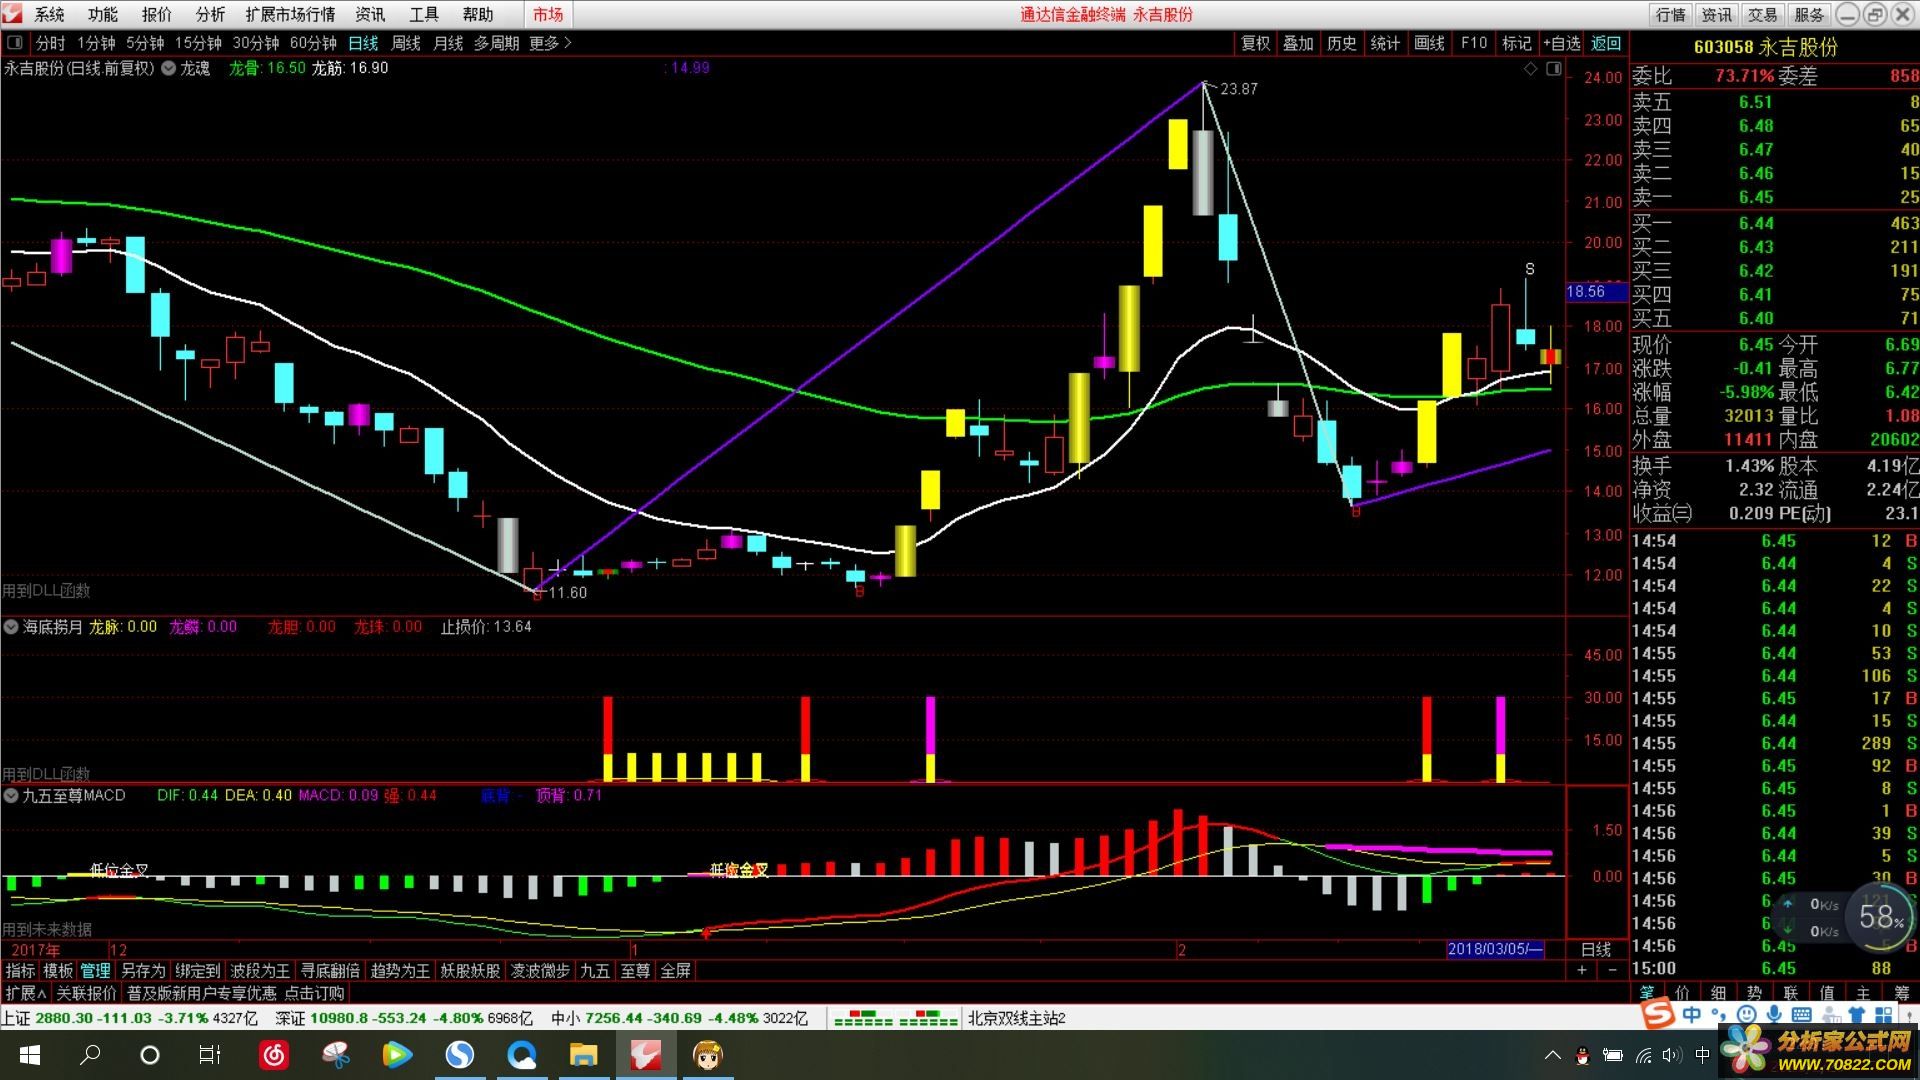Click the Sogou input method logo
The width and height of the screenshot is (1920, 1080).
tap(1658, 1014)
